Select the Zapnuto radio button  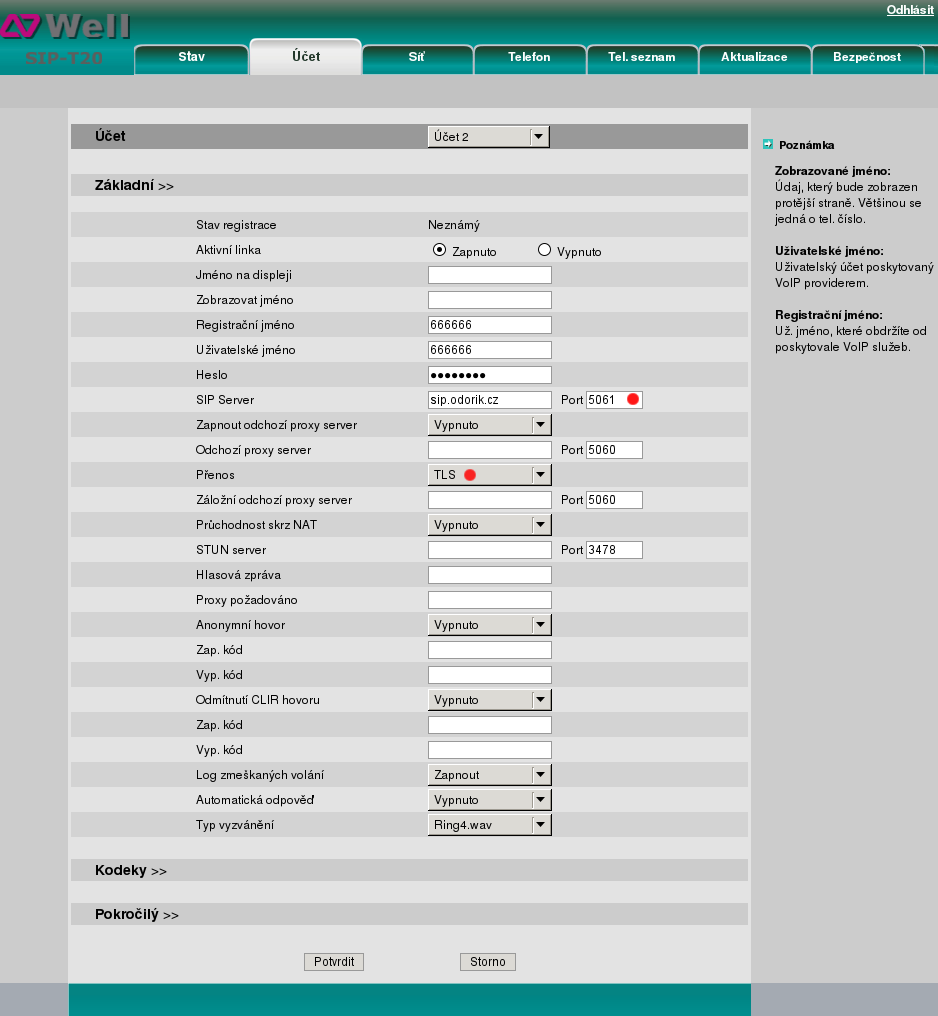(x=439, y=250)
